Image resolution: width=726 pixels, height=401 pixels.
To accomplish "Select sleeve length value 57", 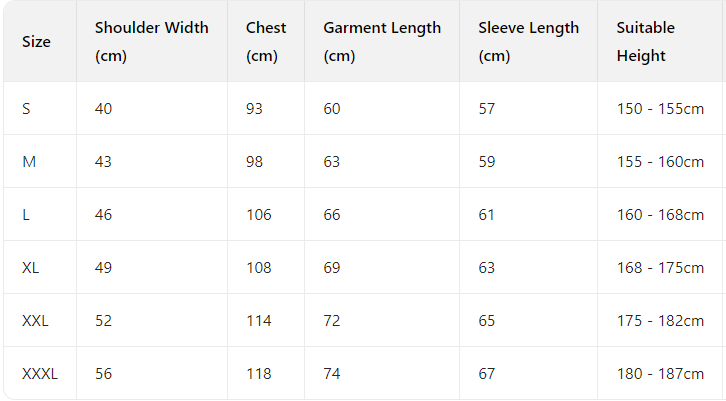I will coord(487,108).
